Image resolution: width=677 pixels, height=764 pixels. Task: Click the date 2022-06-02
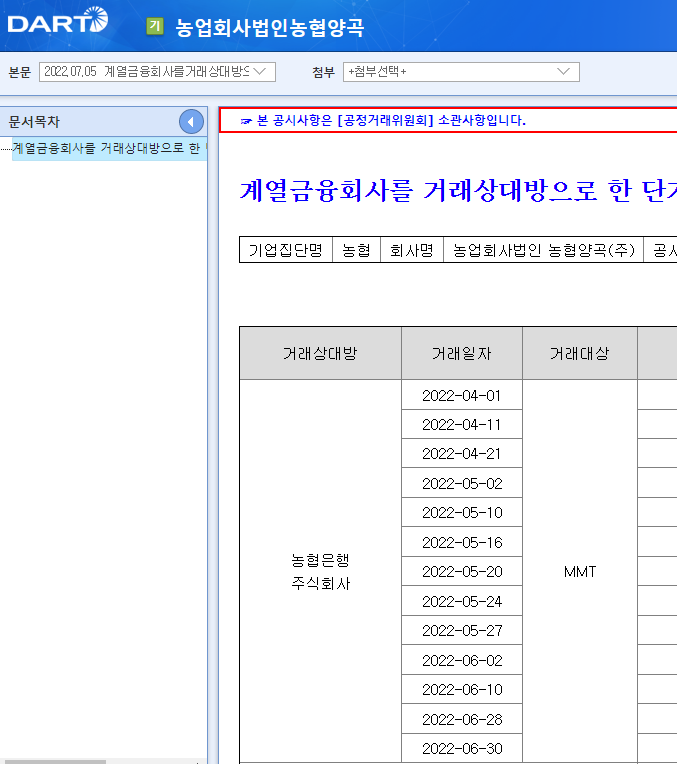pyautogui.click(x=462, y=660)
